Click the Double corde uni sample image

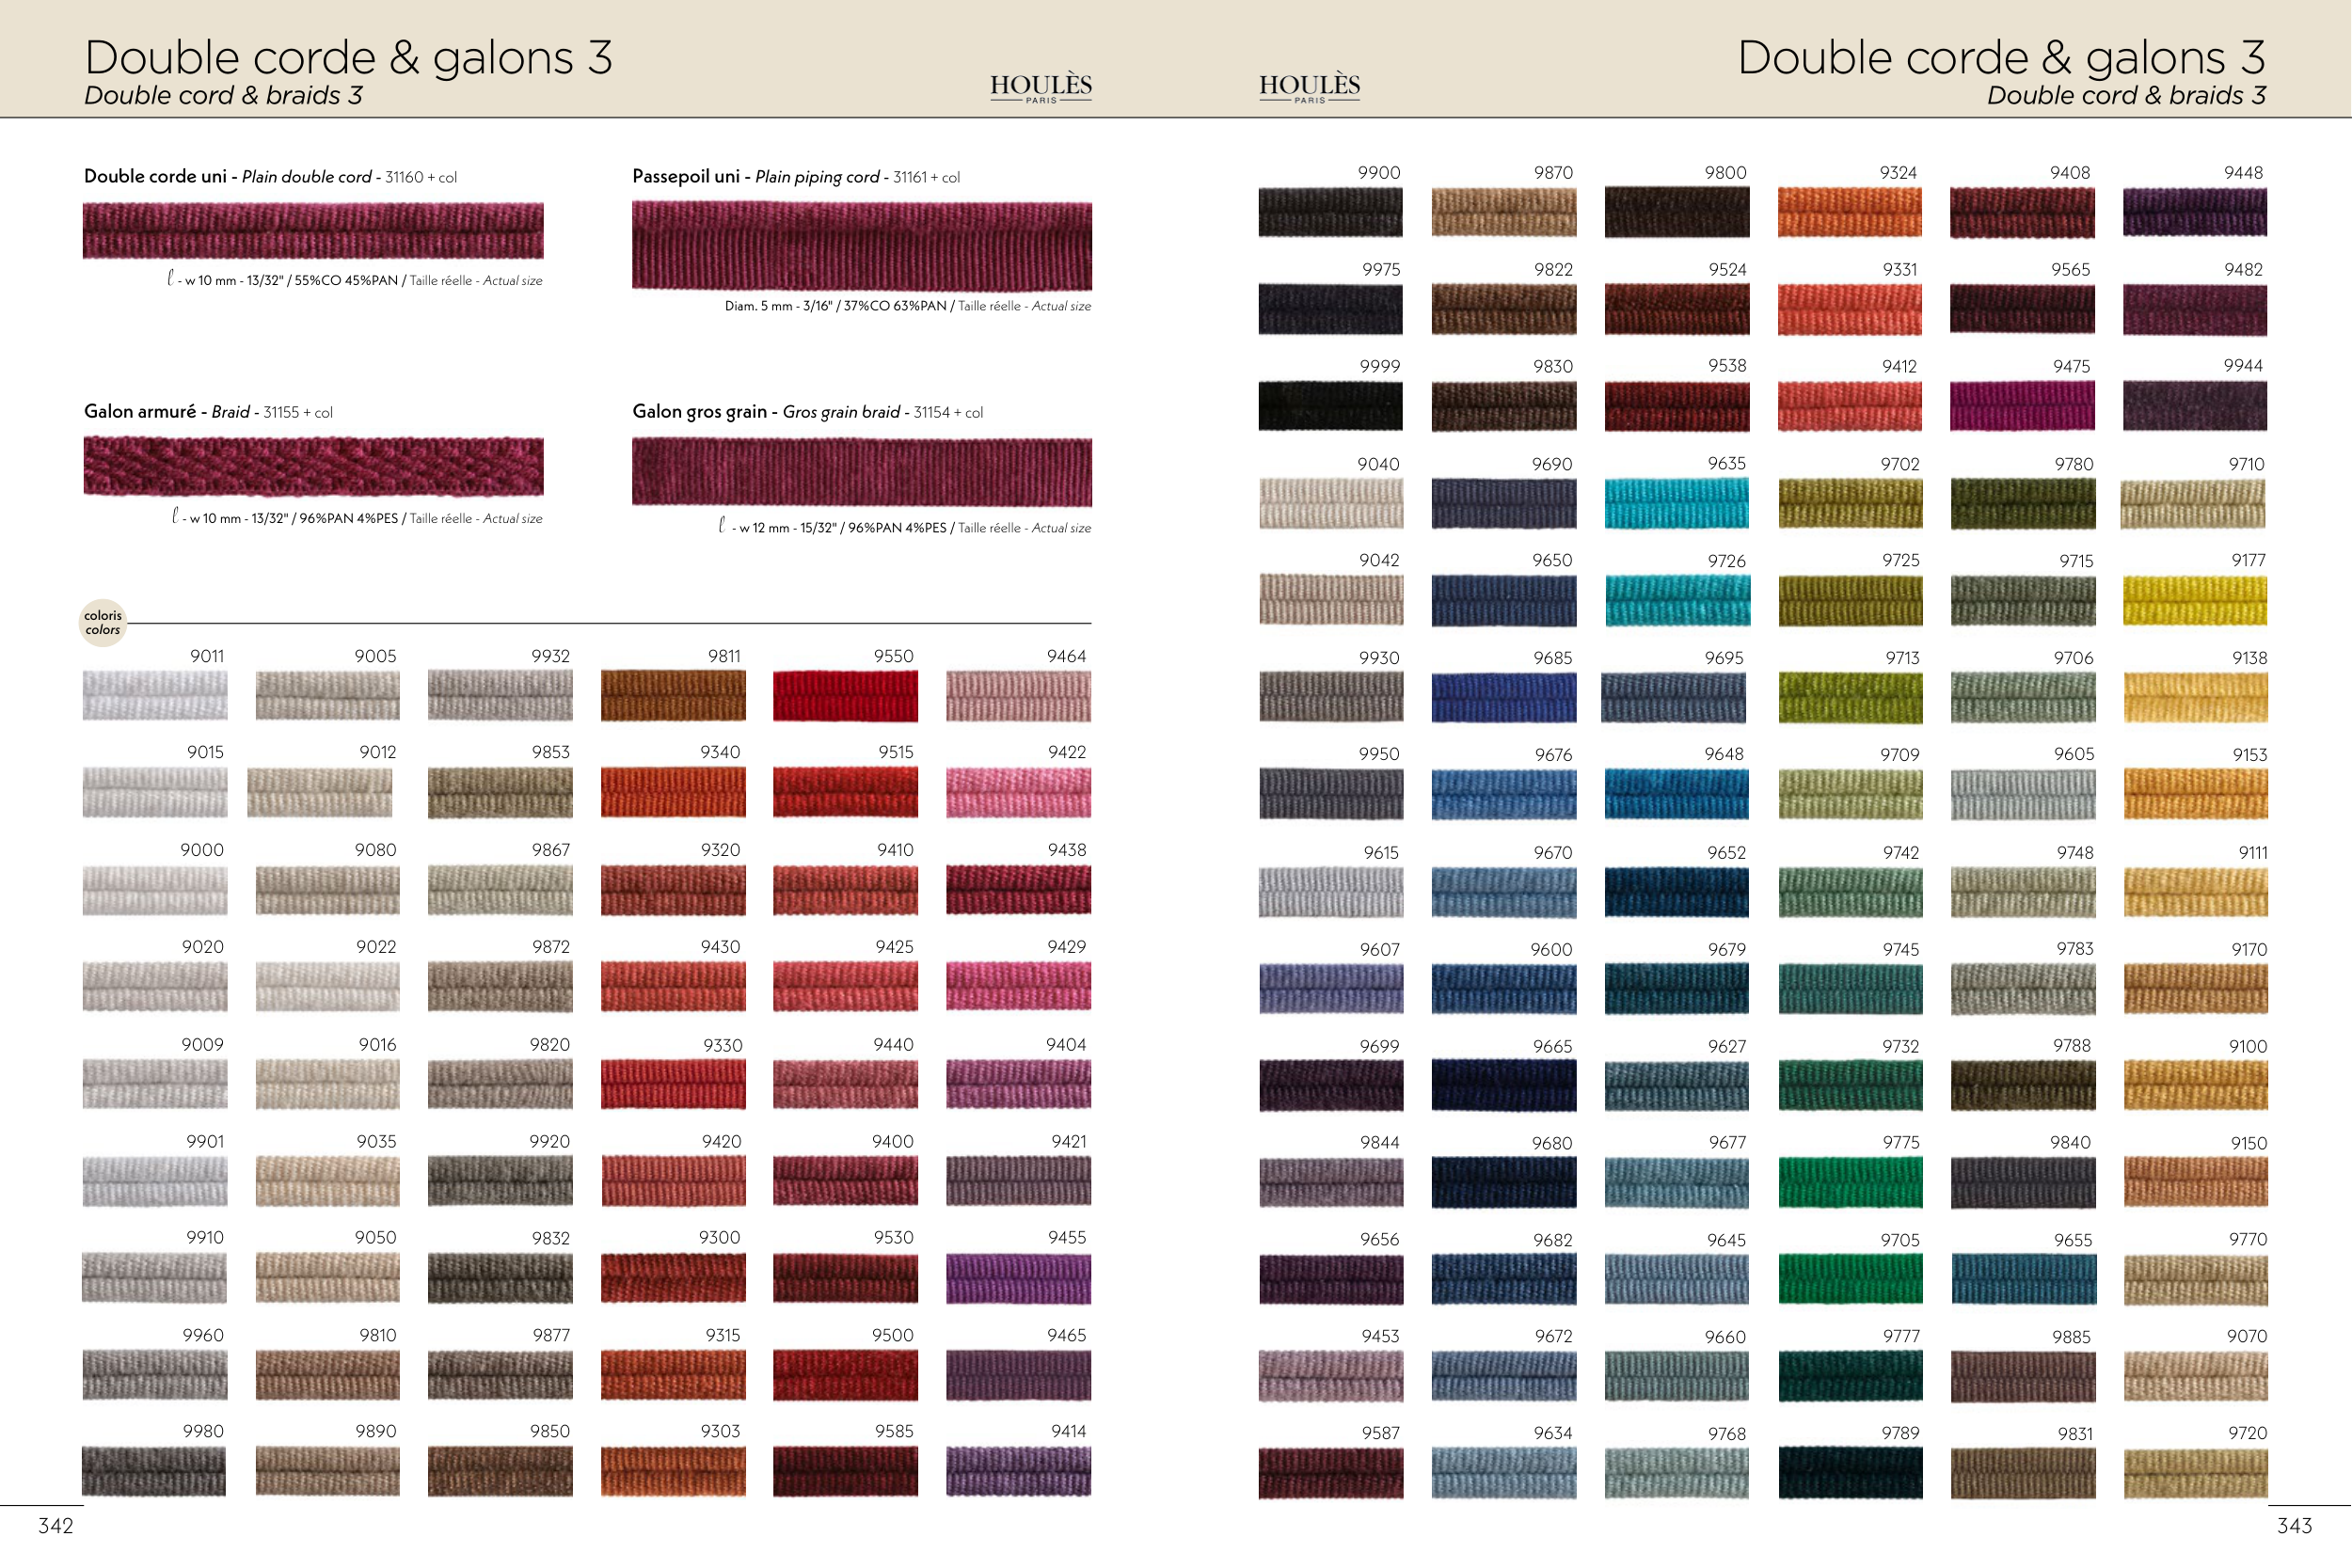[x=313, y=230]
